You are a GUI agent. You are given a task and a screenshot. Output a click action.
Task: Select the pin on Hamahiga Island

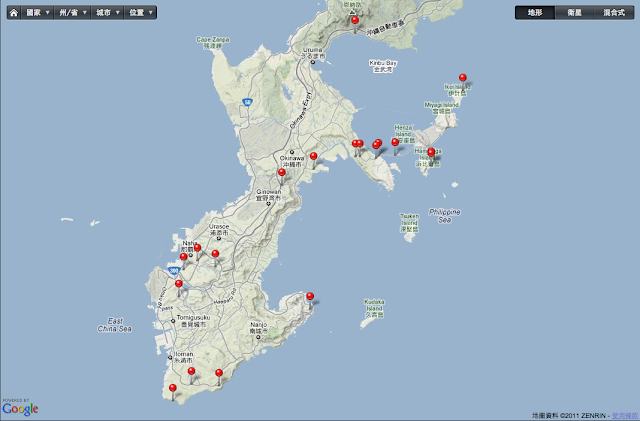431,152
